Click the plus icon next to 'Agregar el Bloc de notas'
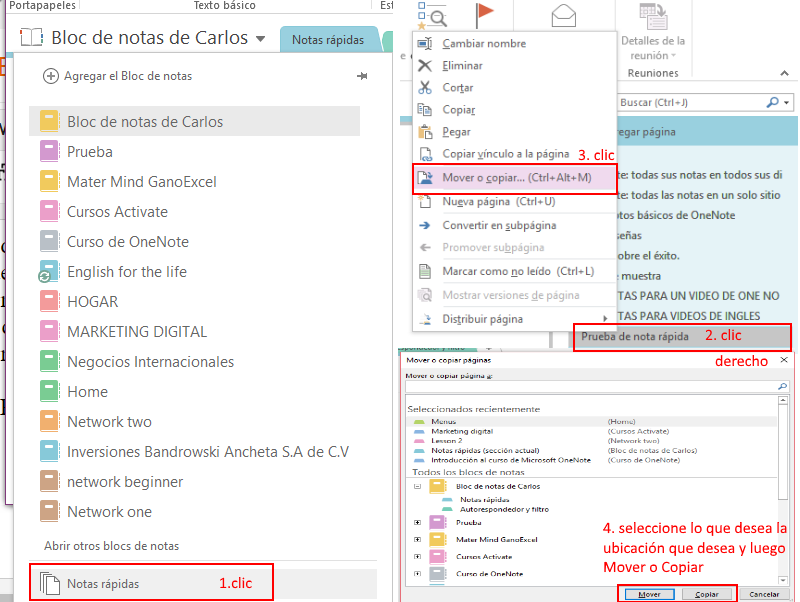 pos(50,76)
